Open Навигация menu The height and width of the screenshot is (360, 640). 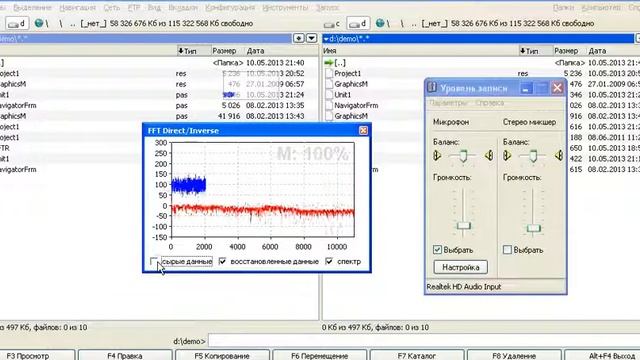[78, 8]
